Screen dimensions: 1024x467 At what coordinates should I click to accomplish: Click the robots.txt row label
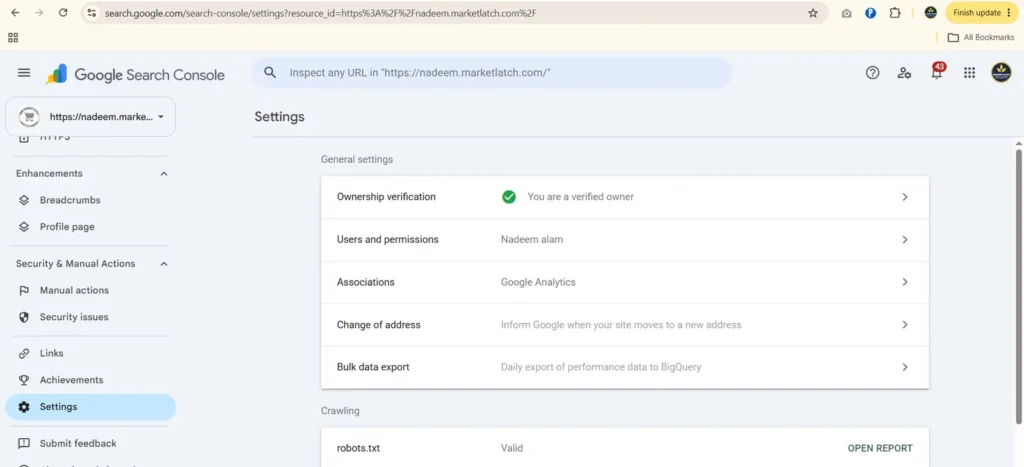pos(358,448)
